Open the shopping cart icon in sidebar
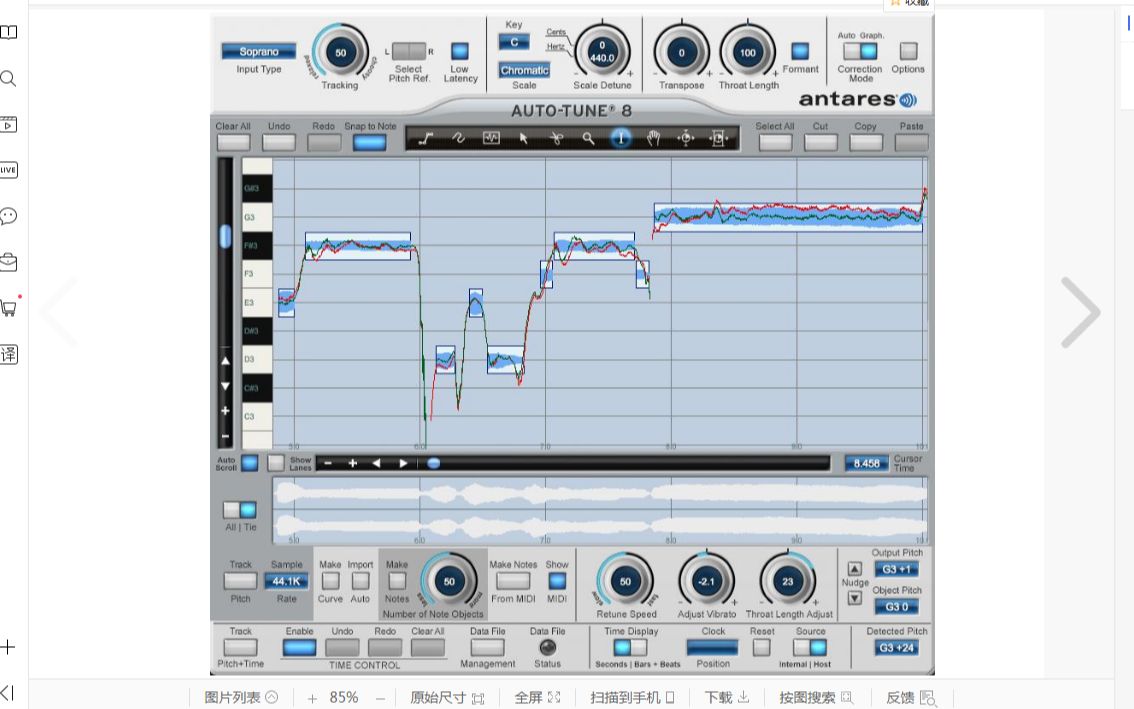Screen dimensions: 1134x709 coord(9,308)
